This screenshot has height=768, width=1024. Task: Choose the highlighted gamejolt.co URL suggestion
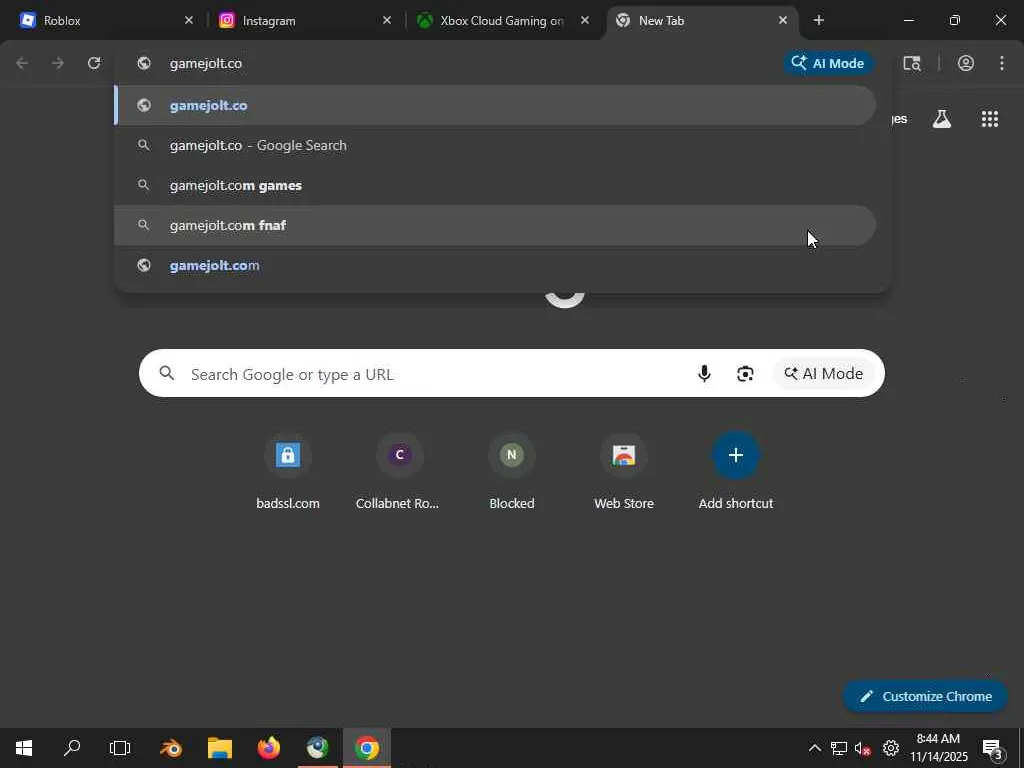(495, 105)
